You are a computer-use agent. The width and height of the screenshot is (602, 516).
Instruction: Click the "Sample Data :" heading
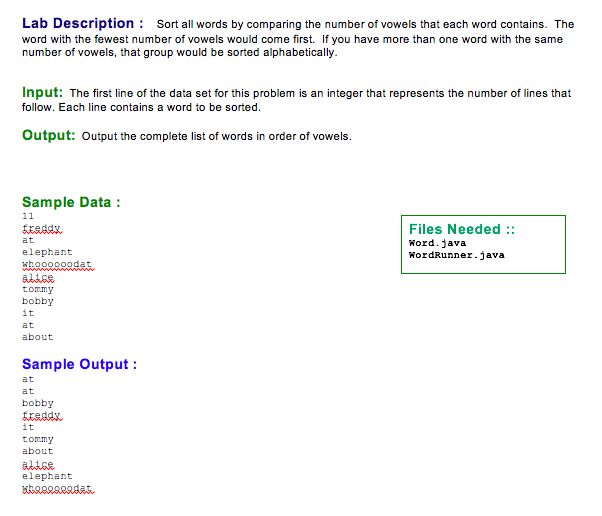(x=71, y=202)
